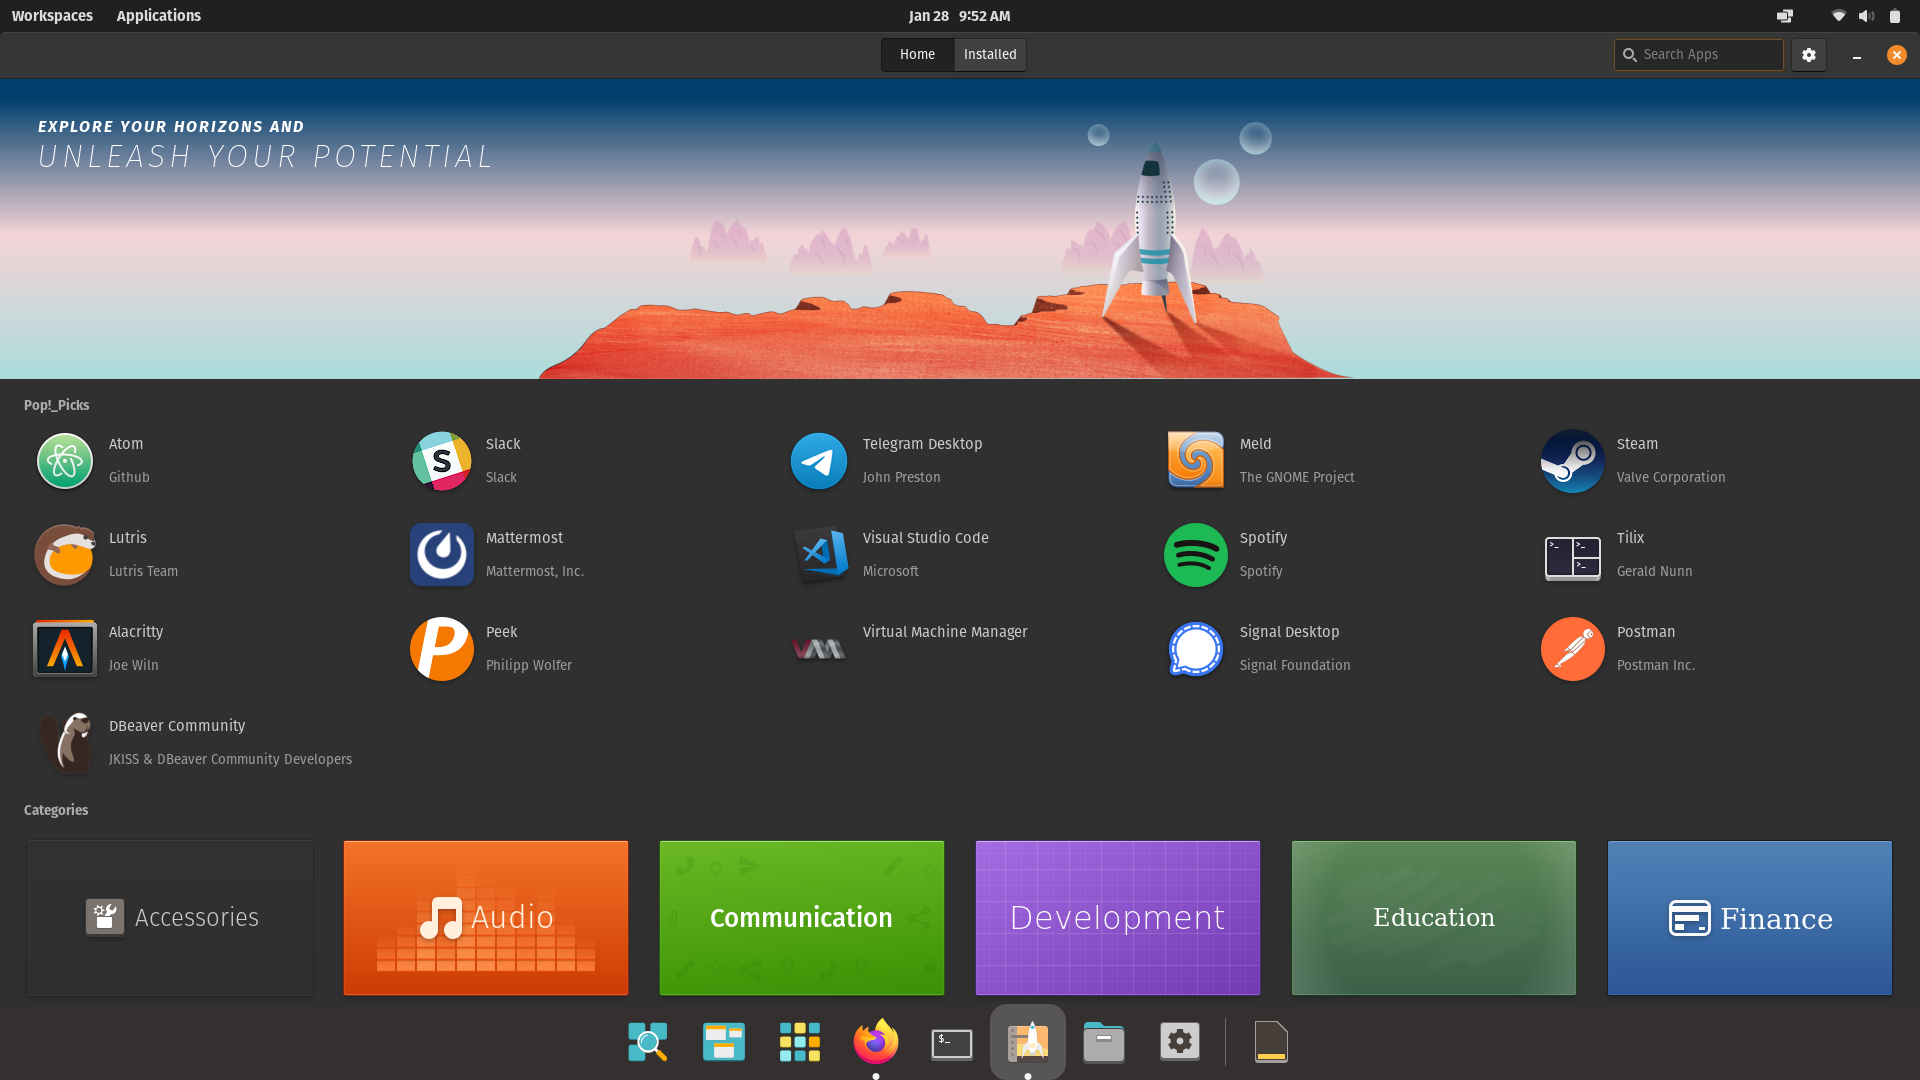This screenshot has width=1920, height=1080.
Task: Open the Alacritty app icon
Action: pos(65,649)
